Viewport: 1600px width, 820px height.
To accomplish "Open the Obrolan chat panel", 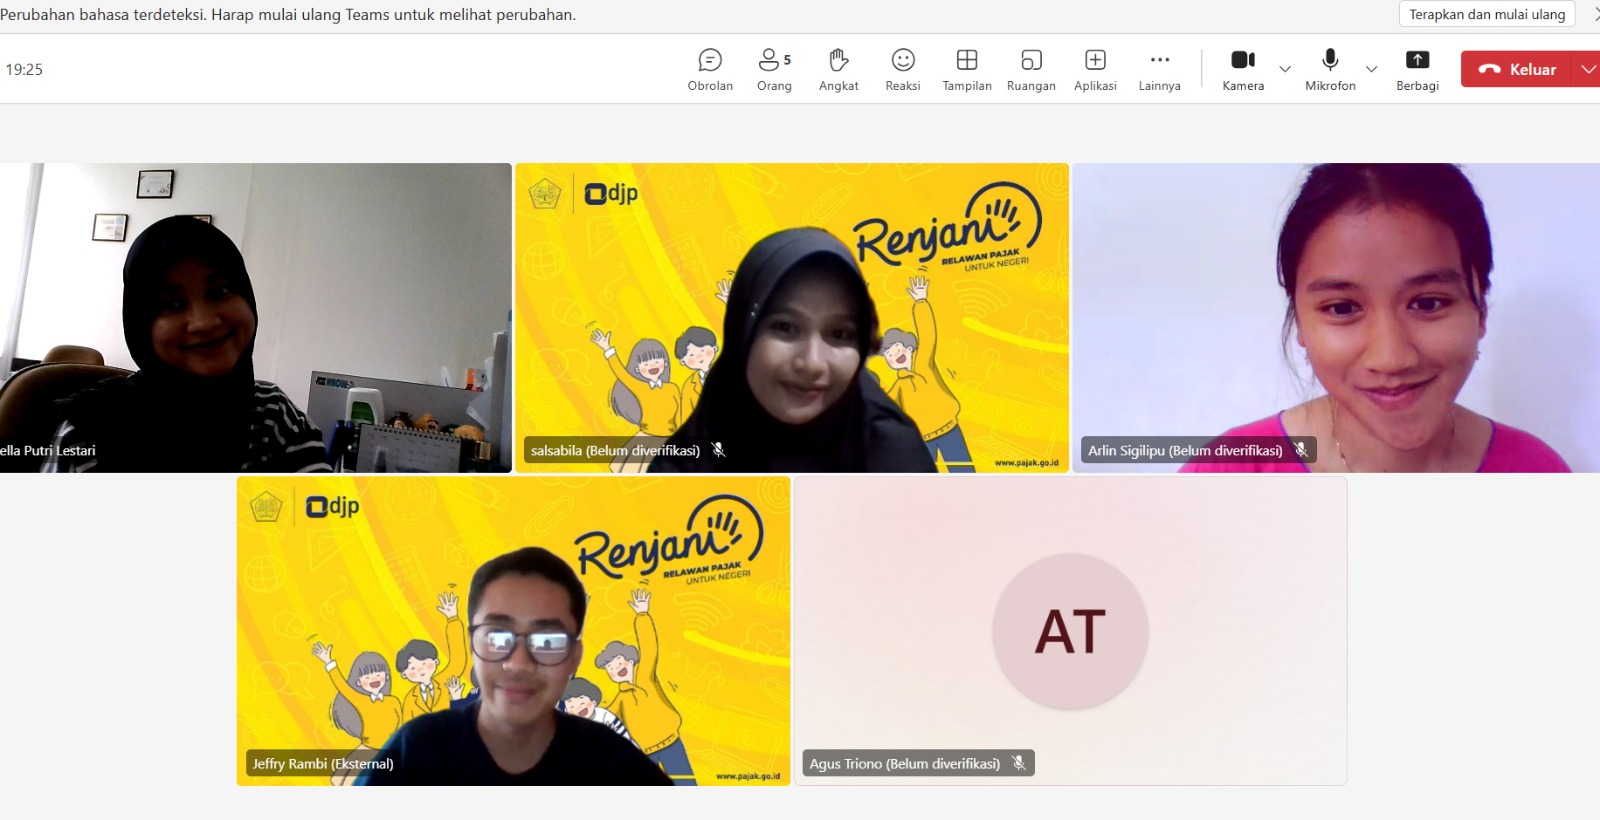I will click(710, 69).
